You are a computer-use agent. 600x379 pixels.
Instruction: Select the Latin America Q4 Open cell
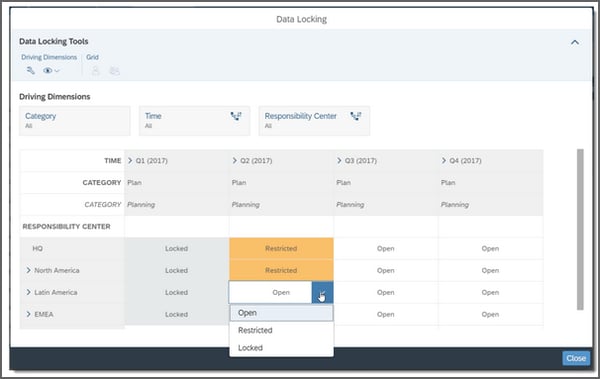tap(490, 292)
